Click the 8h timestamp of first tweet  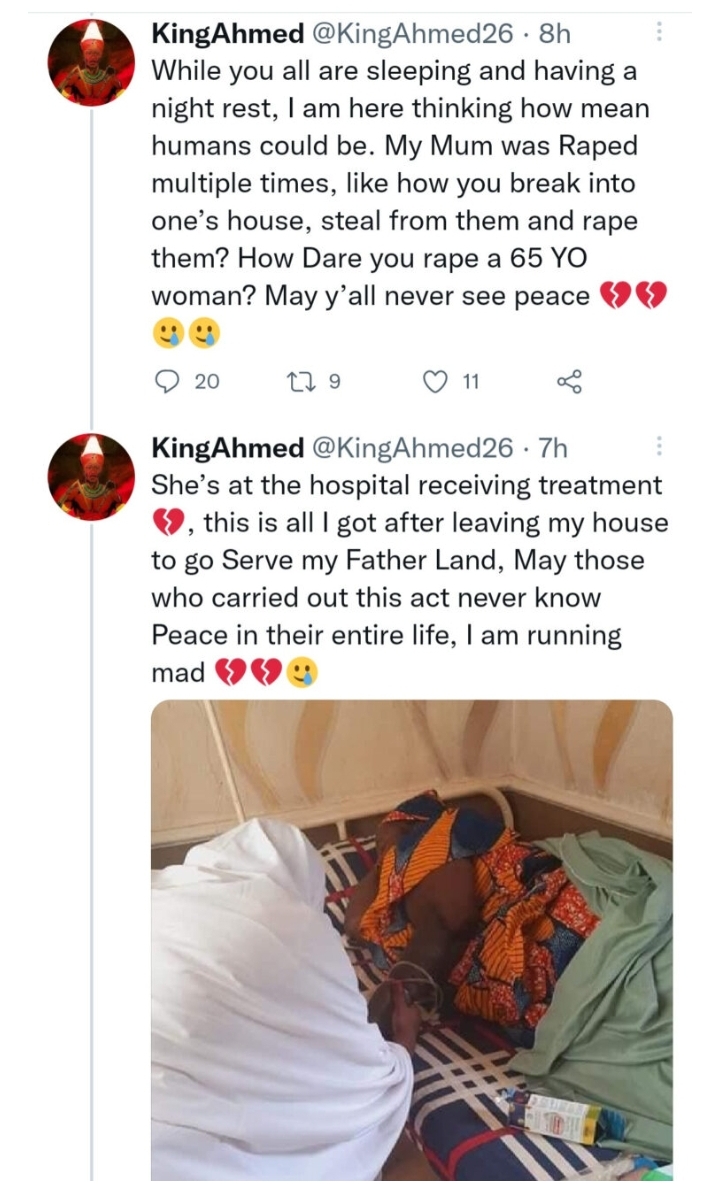555,34
